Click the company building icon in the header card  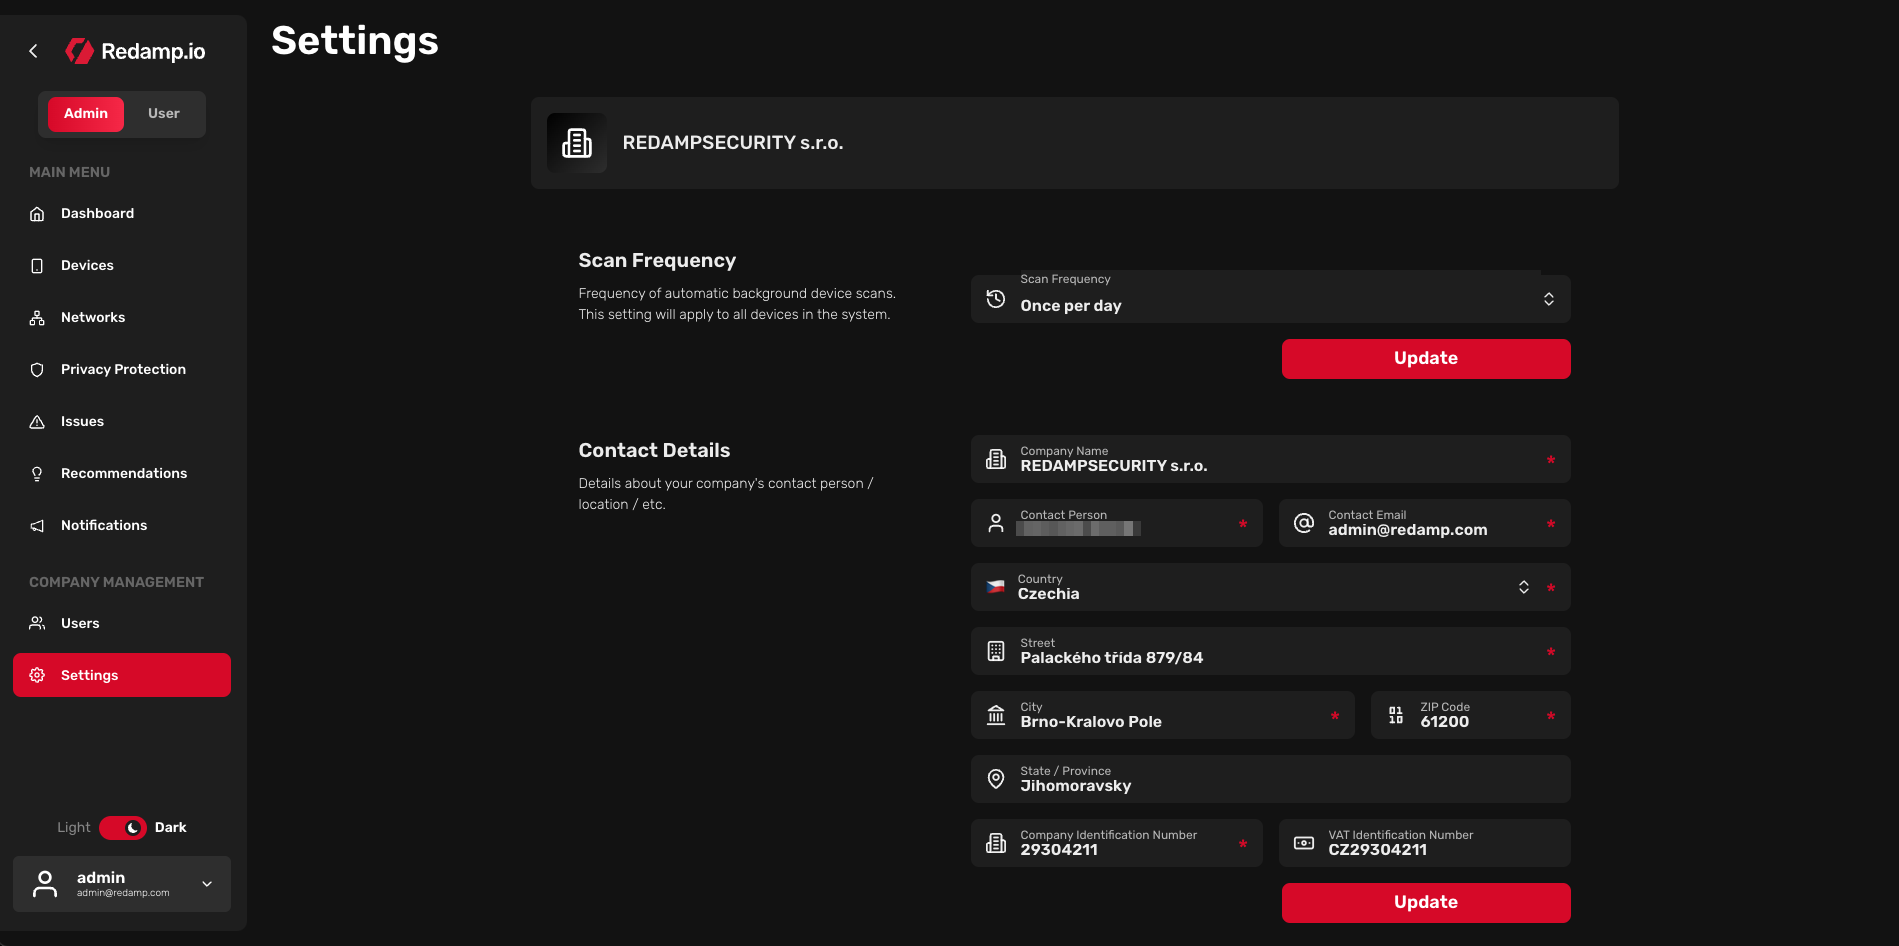point(577,143)
